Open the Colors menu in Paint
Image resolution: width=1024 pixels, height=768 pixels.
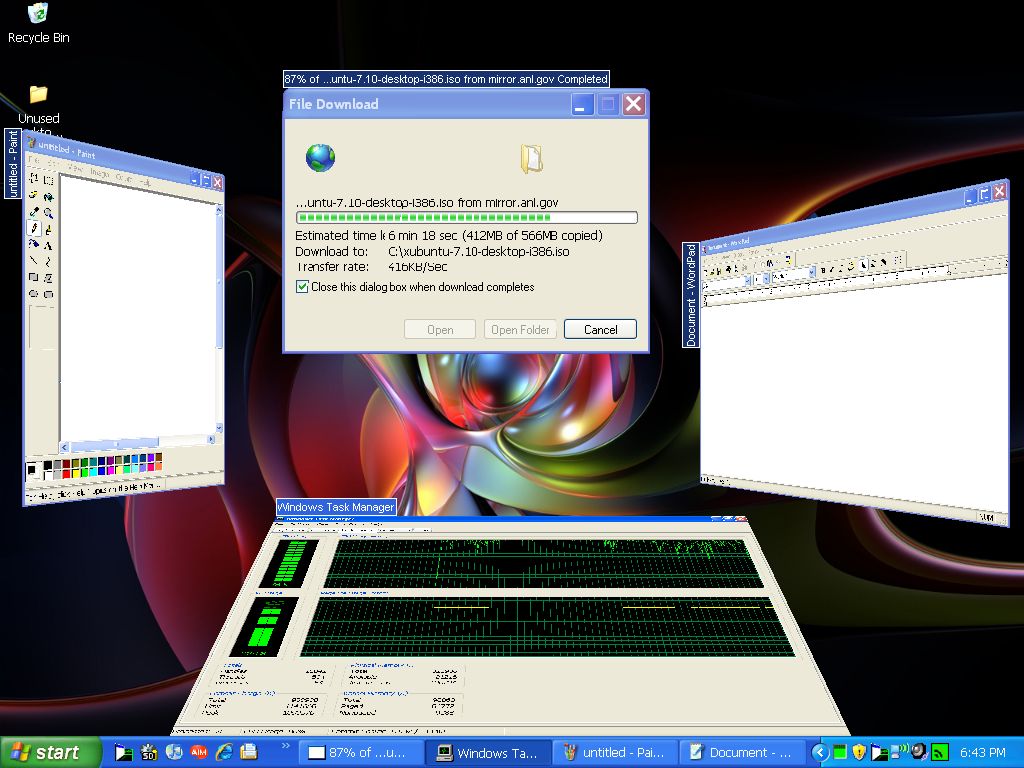pos(123,177)
